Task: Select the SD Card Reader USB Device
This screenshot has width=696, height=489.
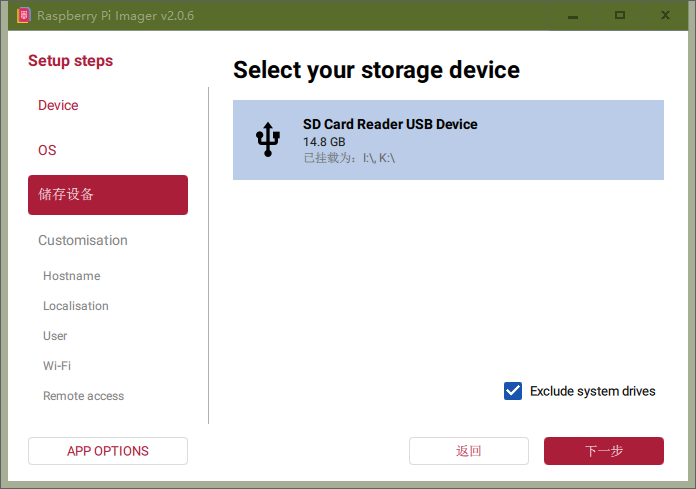Action: click(448, 140)
